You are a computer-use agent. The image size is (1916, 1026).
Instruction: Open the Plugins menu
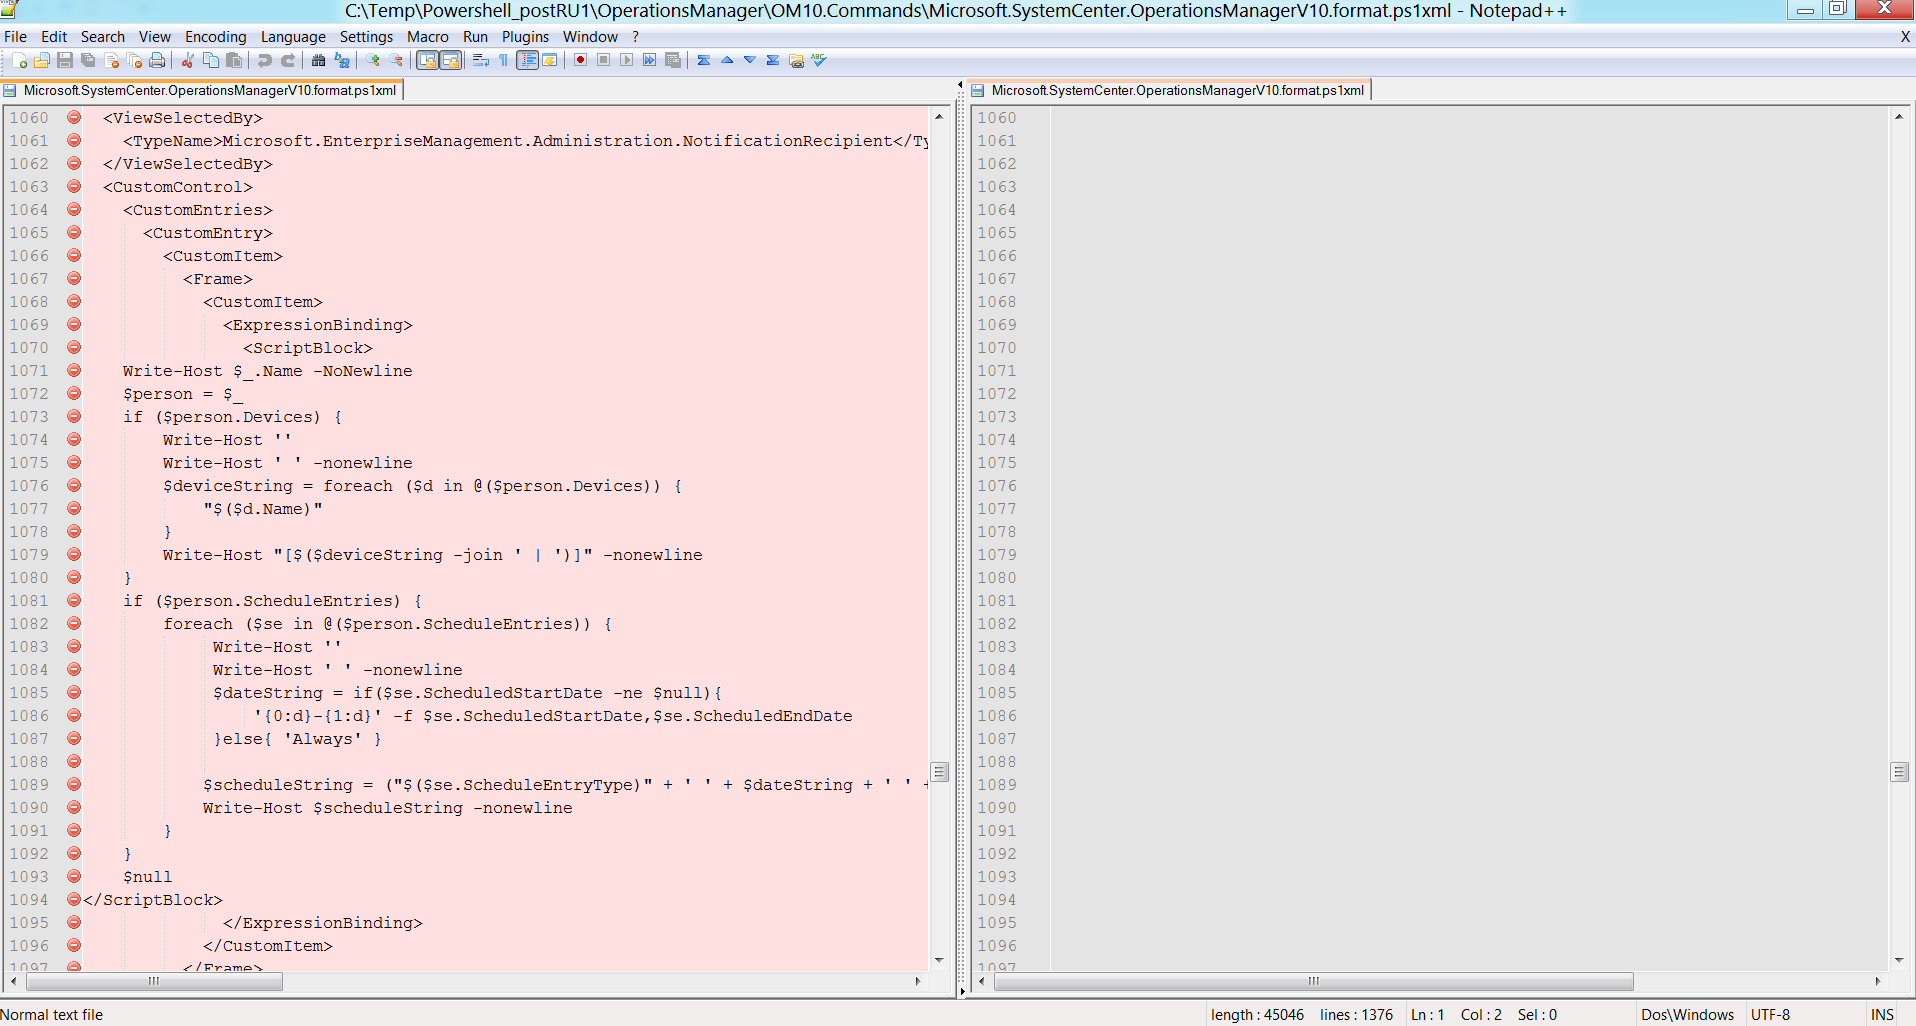click(x=525, y=37)
